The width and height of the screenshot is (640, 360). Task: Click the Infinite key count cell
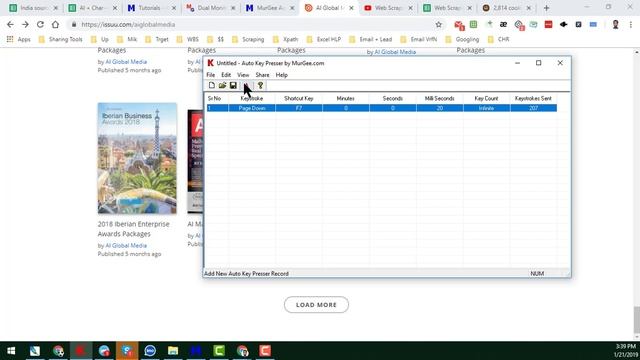pos(487,108)
